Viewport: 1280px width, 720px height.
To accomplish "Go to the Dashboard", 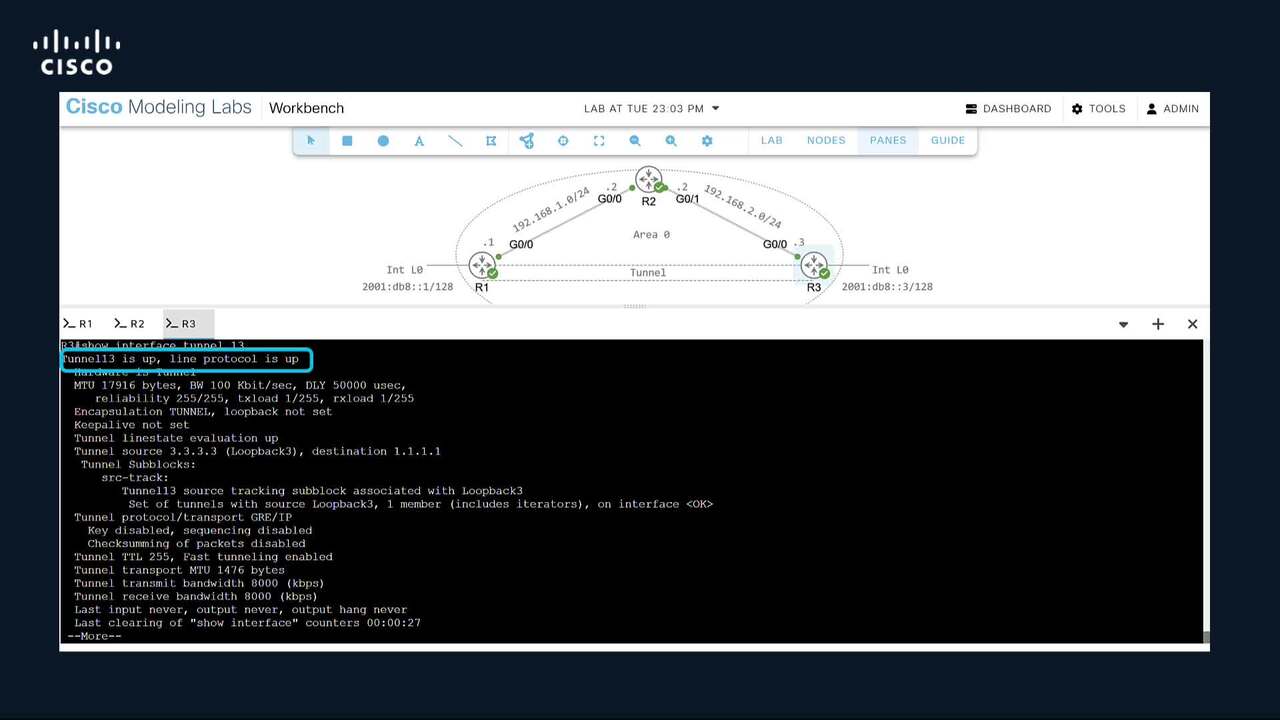I will click(1008, 108).
